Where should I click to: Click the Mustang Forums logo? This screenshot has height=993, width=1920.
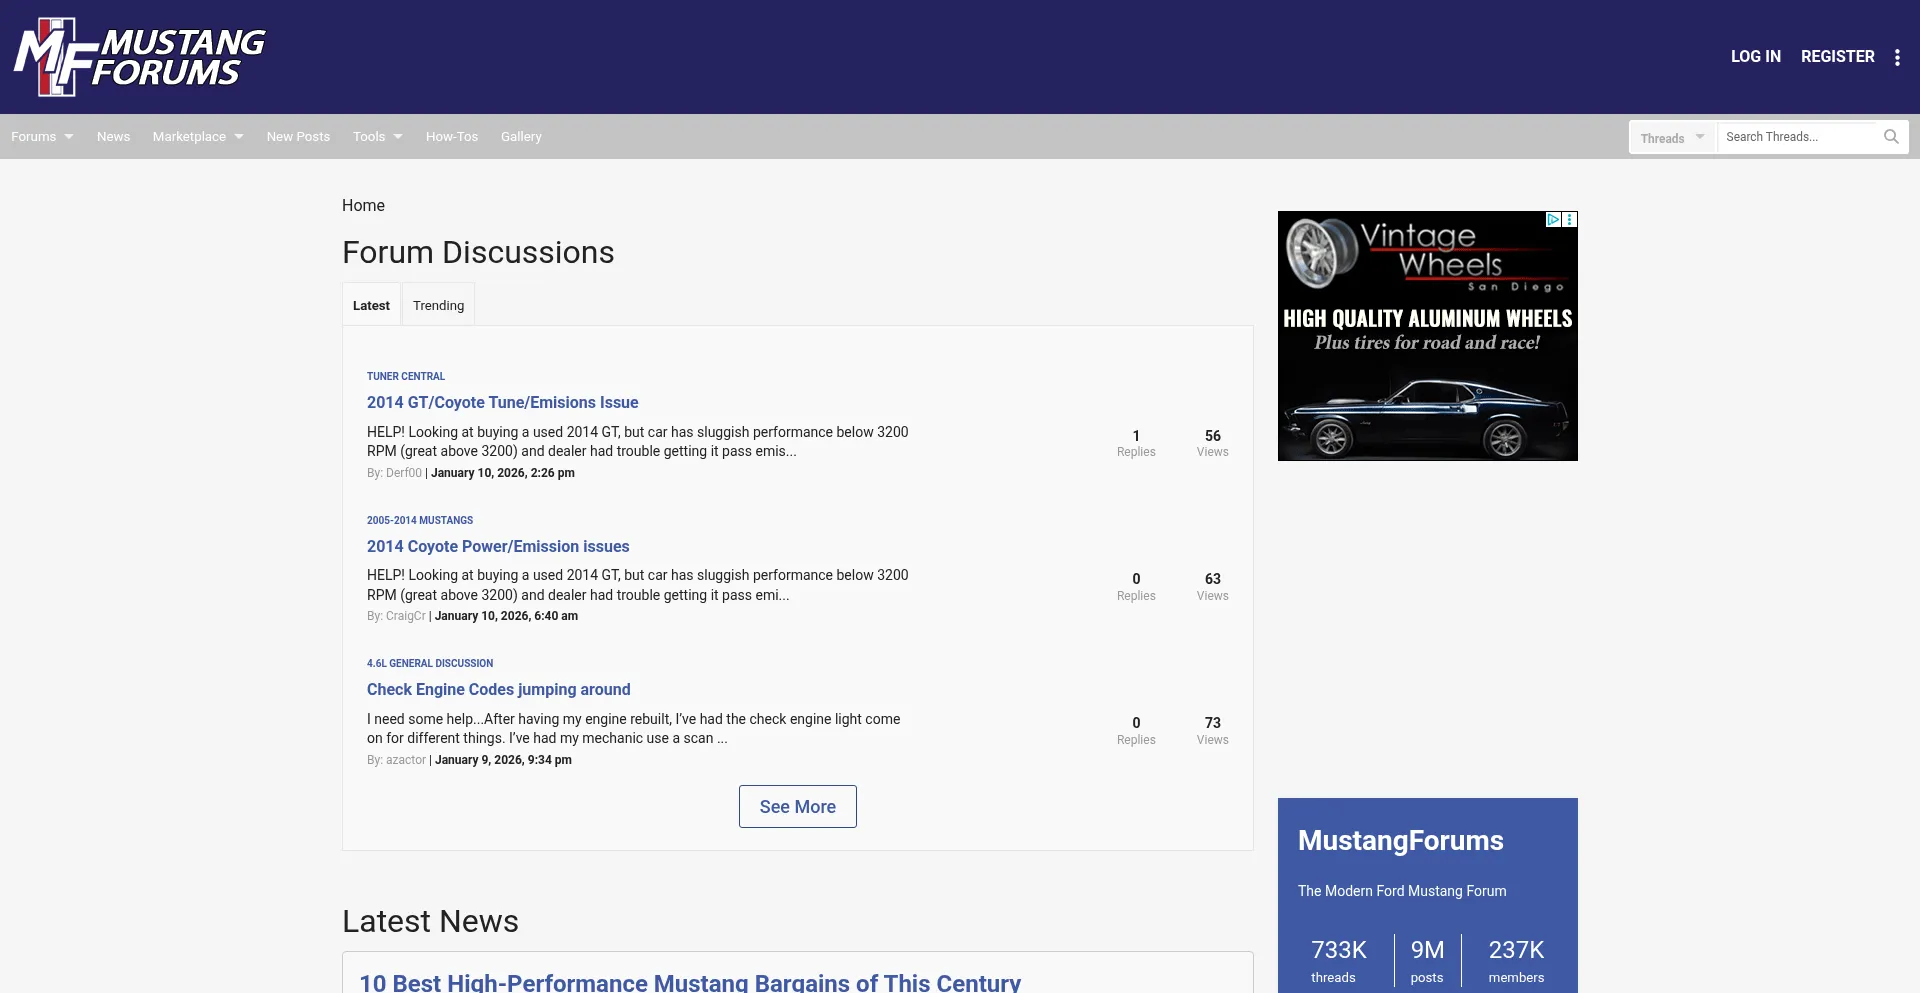click(x=139, y=57)
